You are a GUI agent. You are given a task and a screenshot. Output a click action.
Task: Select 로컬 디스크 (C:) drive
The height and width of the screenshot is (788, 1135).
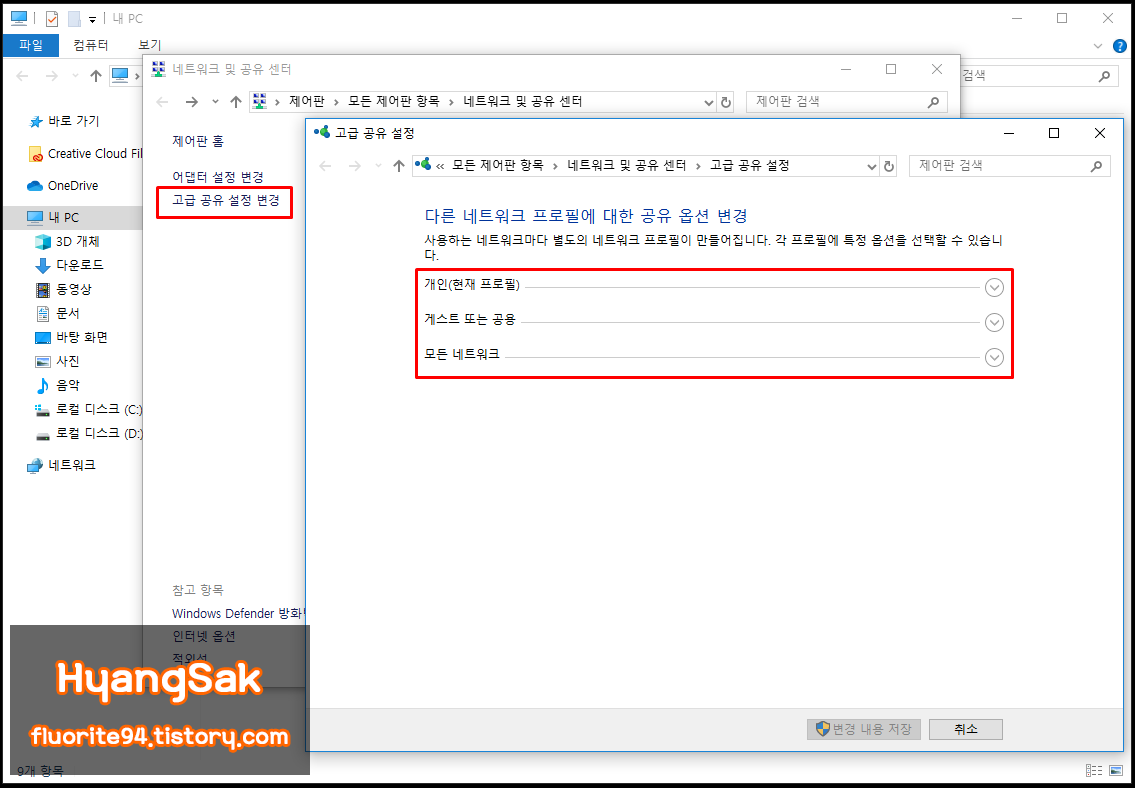point(88,410)
